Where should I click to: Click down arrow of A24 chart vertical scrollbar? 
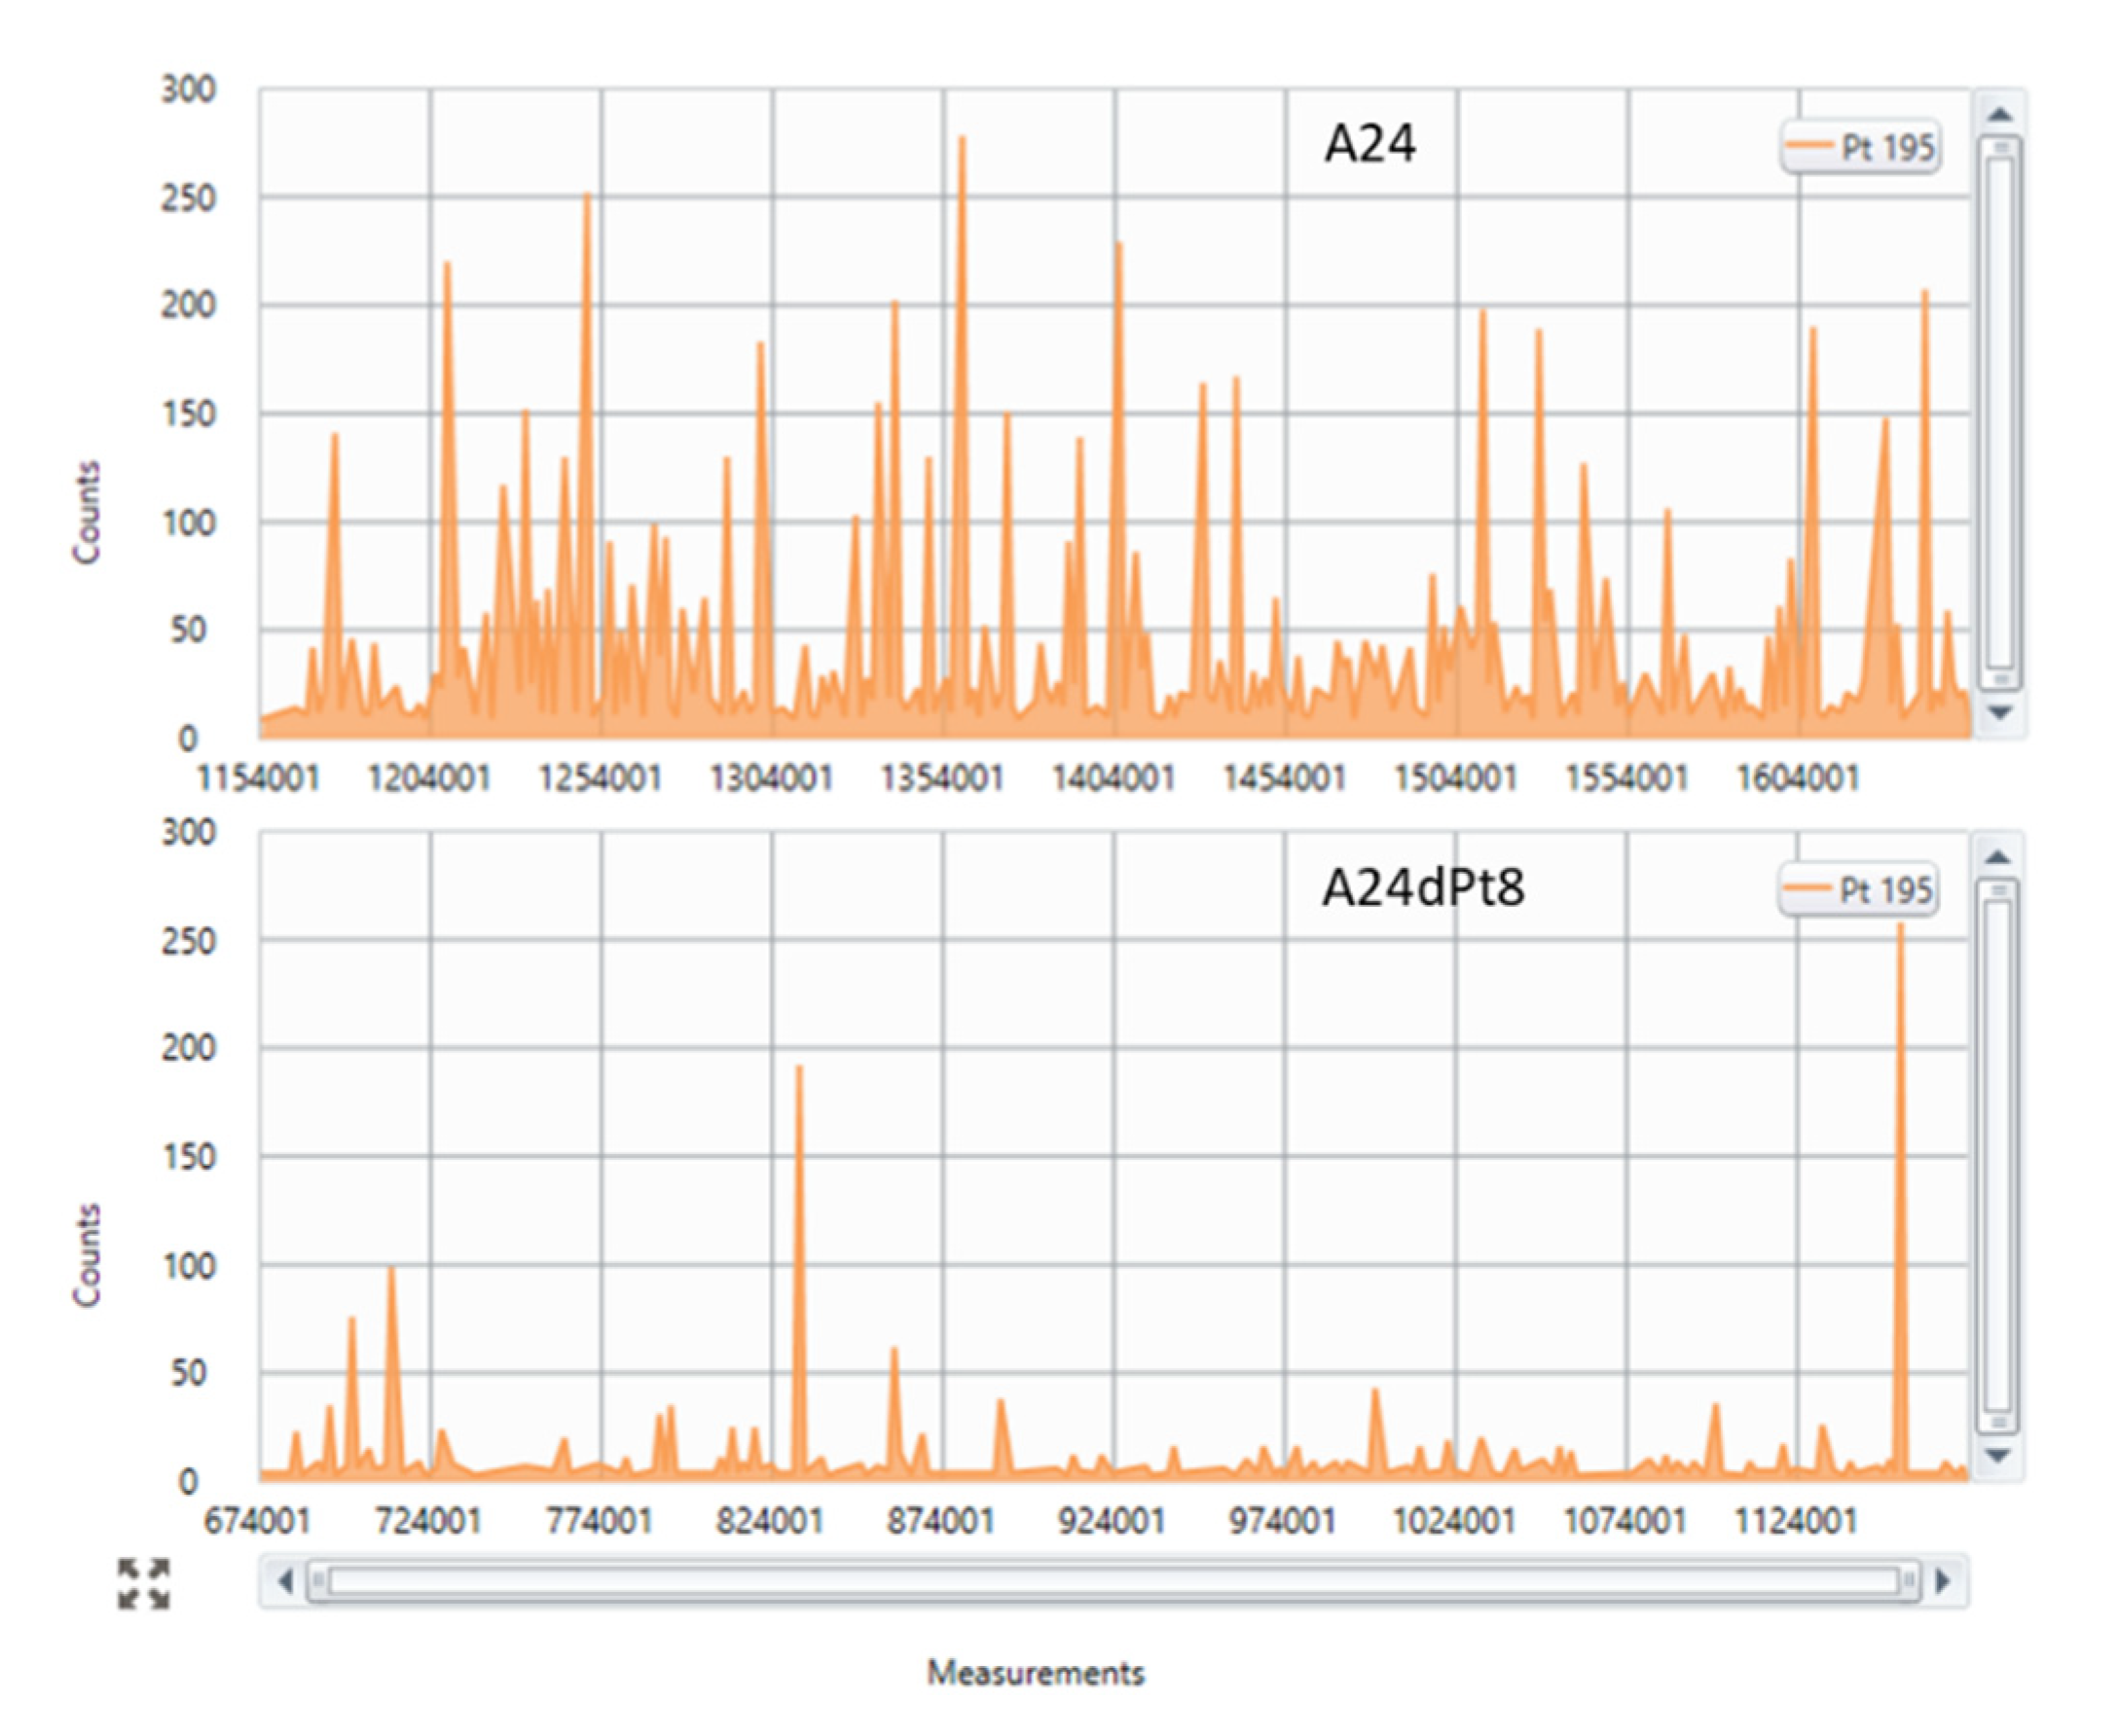1999,712
